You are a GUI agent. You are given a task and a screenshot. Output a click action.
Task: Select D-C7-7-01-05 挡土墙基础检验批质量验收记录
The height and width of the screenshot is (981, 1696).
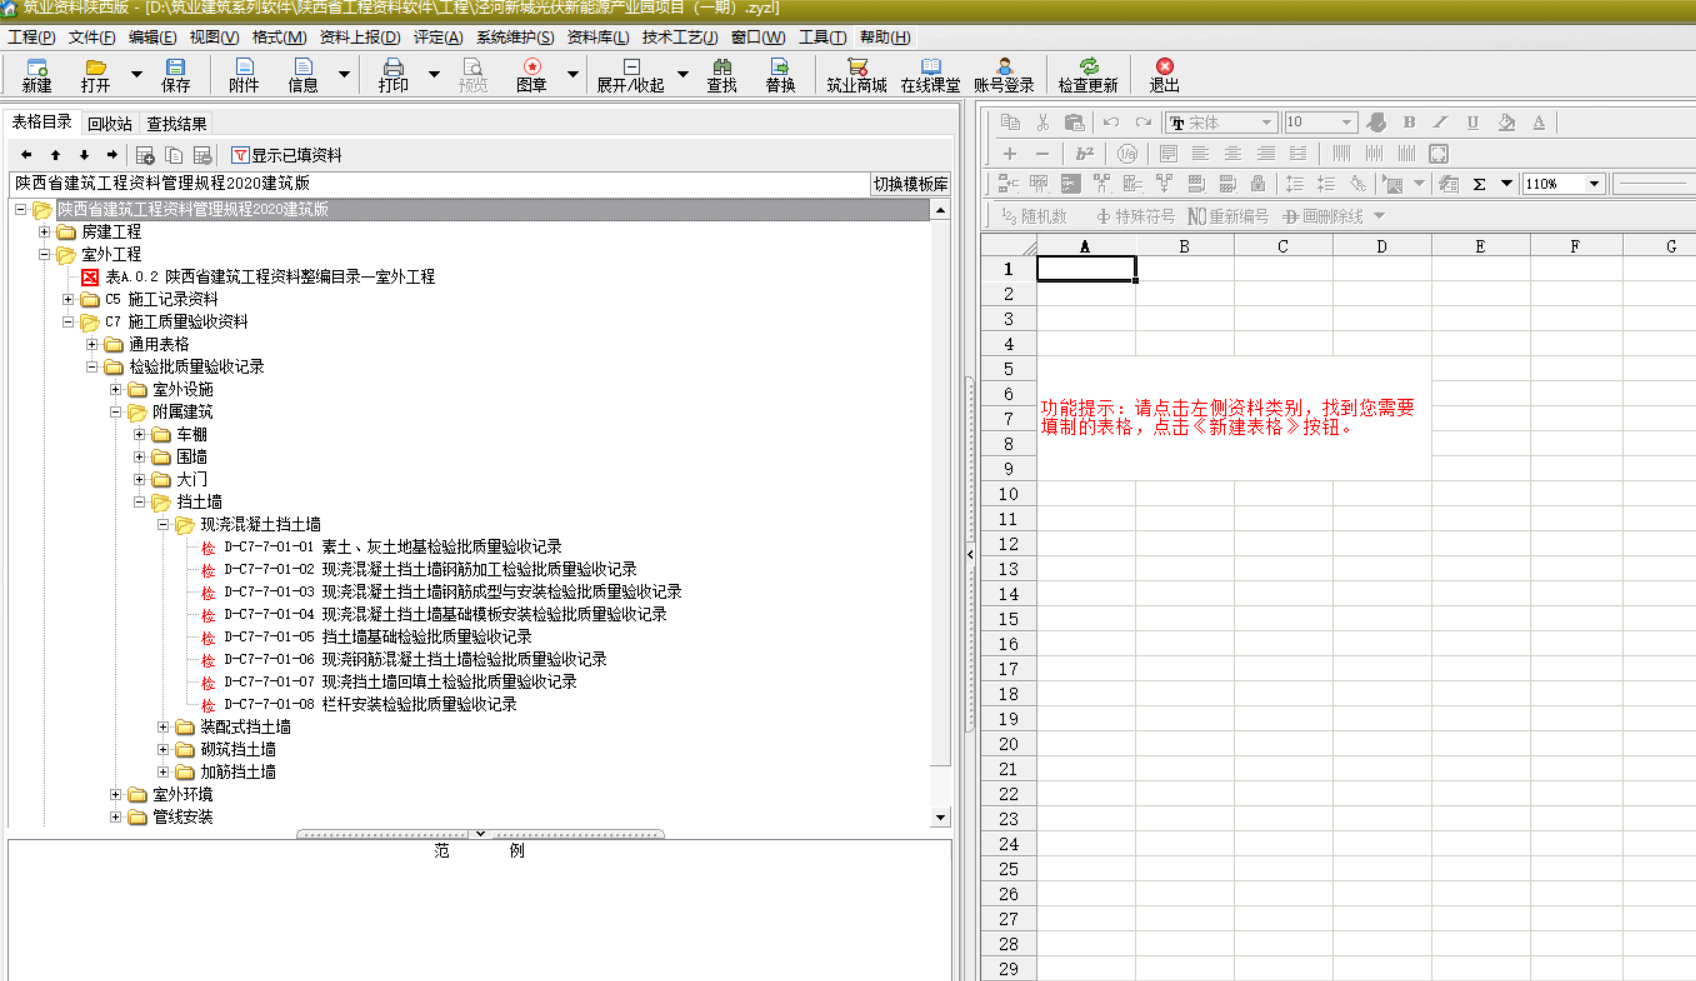tap(377, 637)
